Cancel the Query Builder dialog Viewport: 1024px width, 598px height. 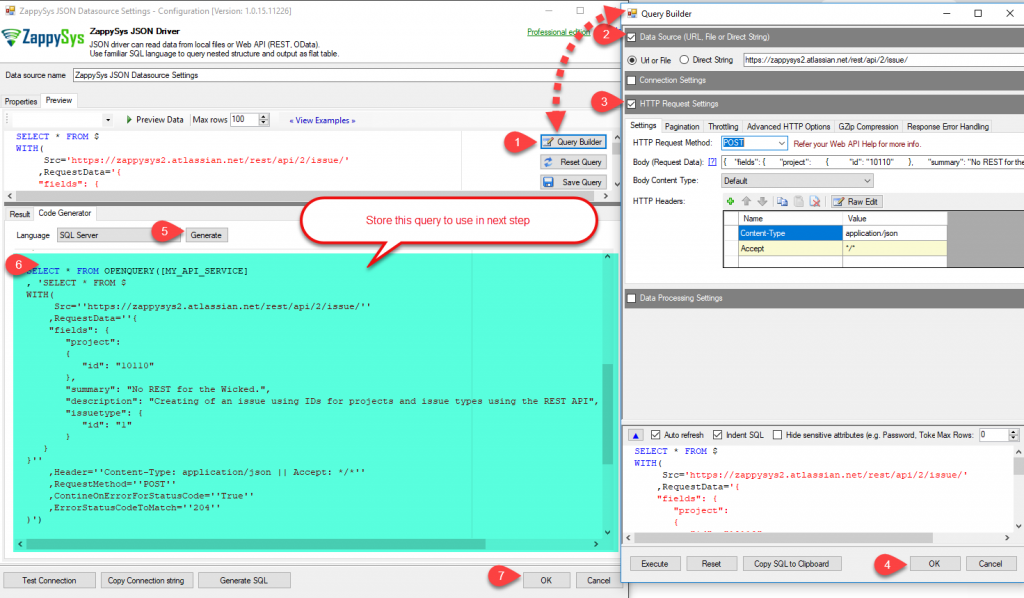[990, 563]
